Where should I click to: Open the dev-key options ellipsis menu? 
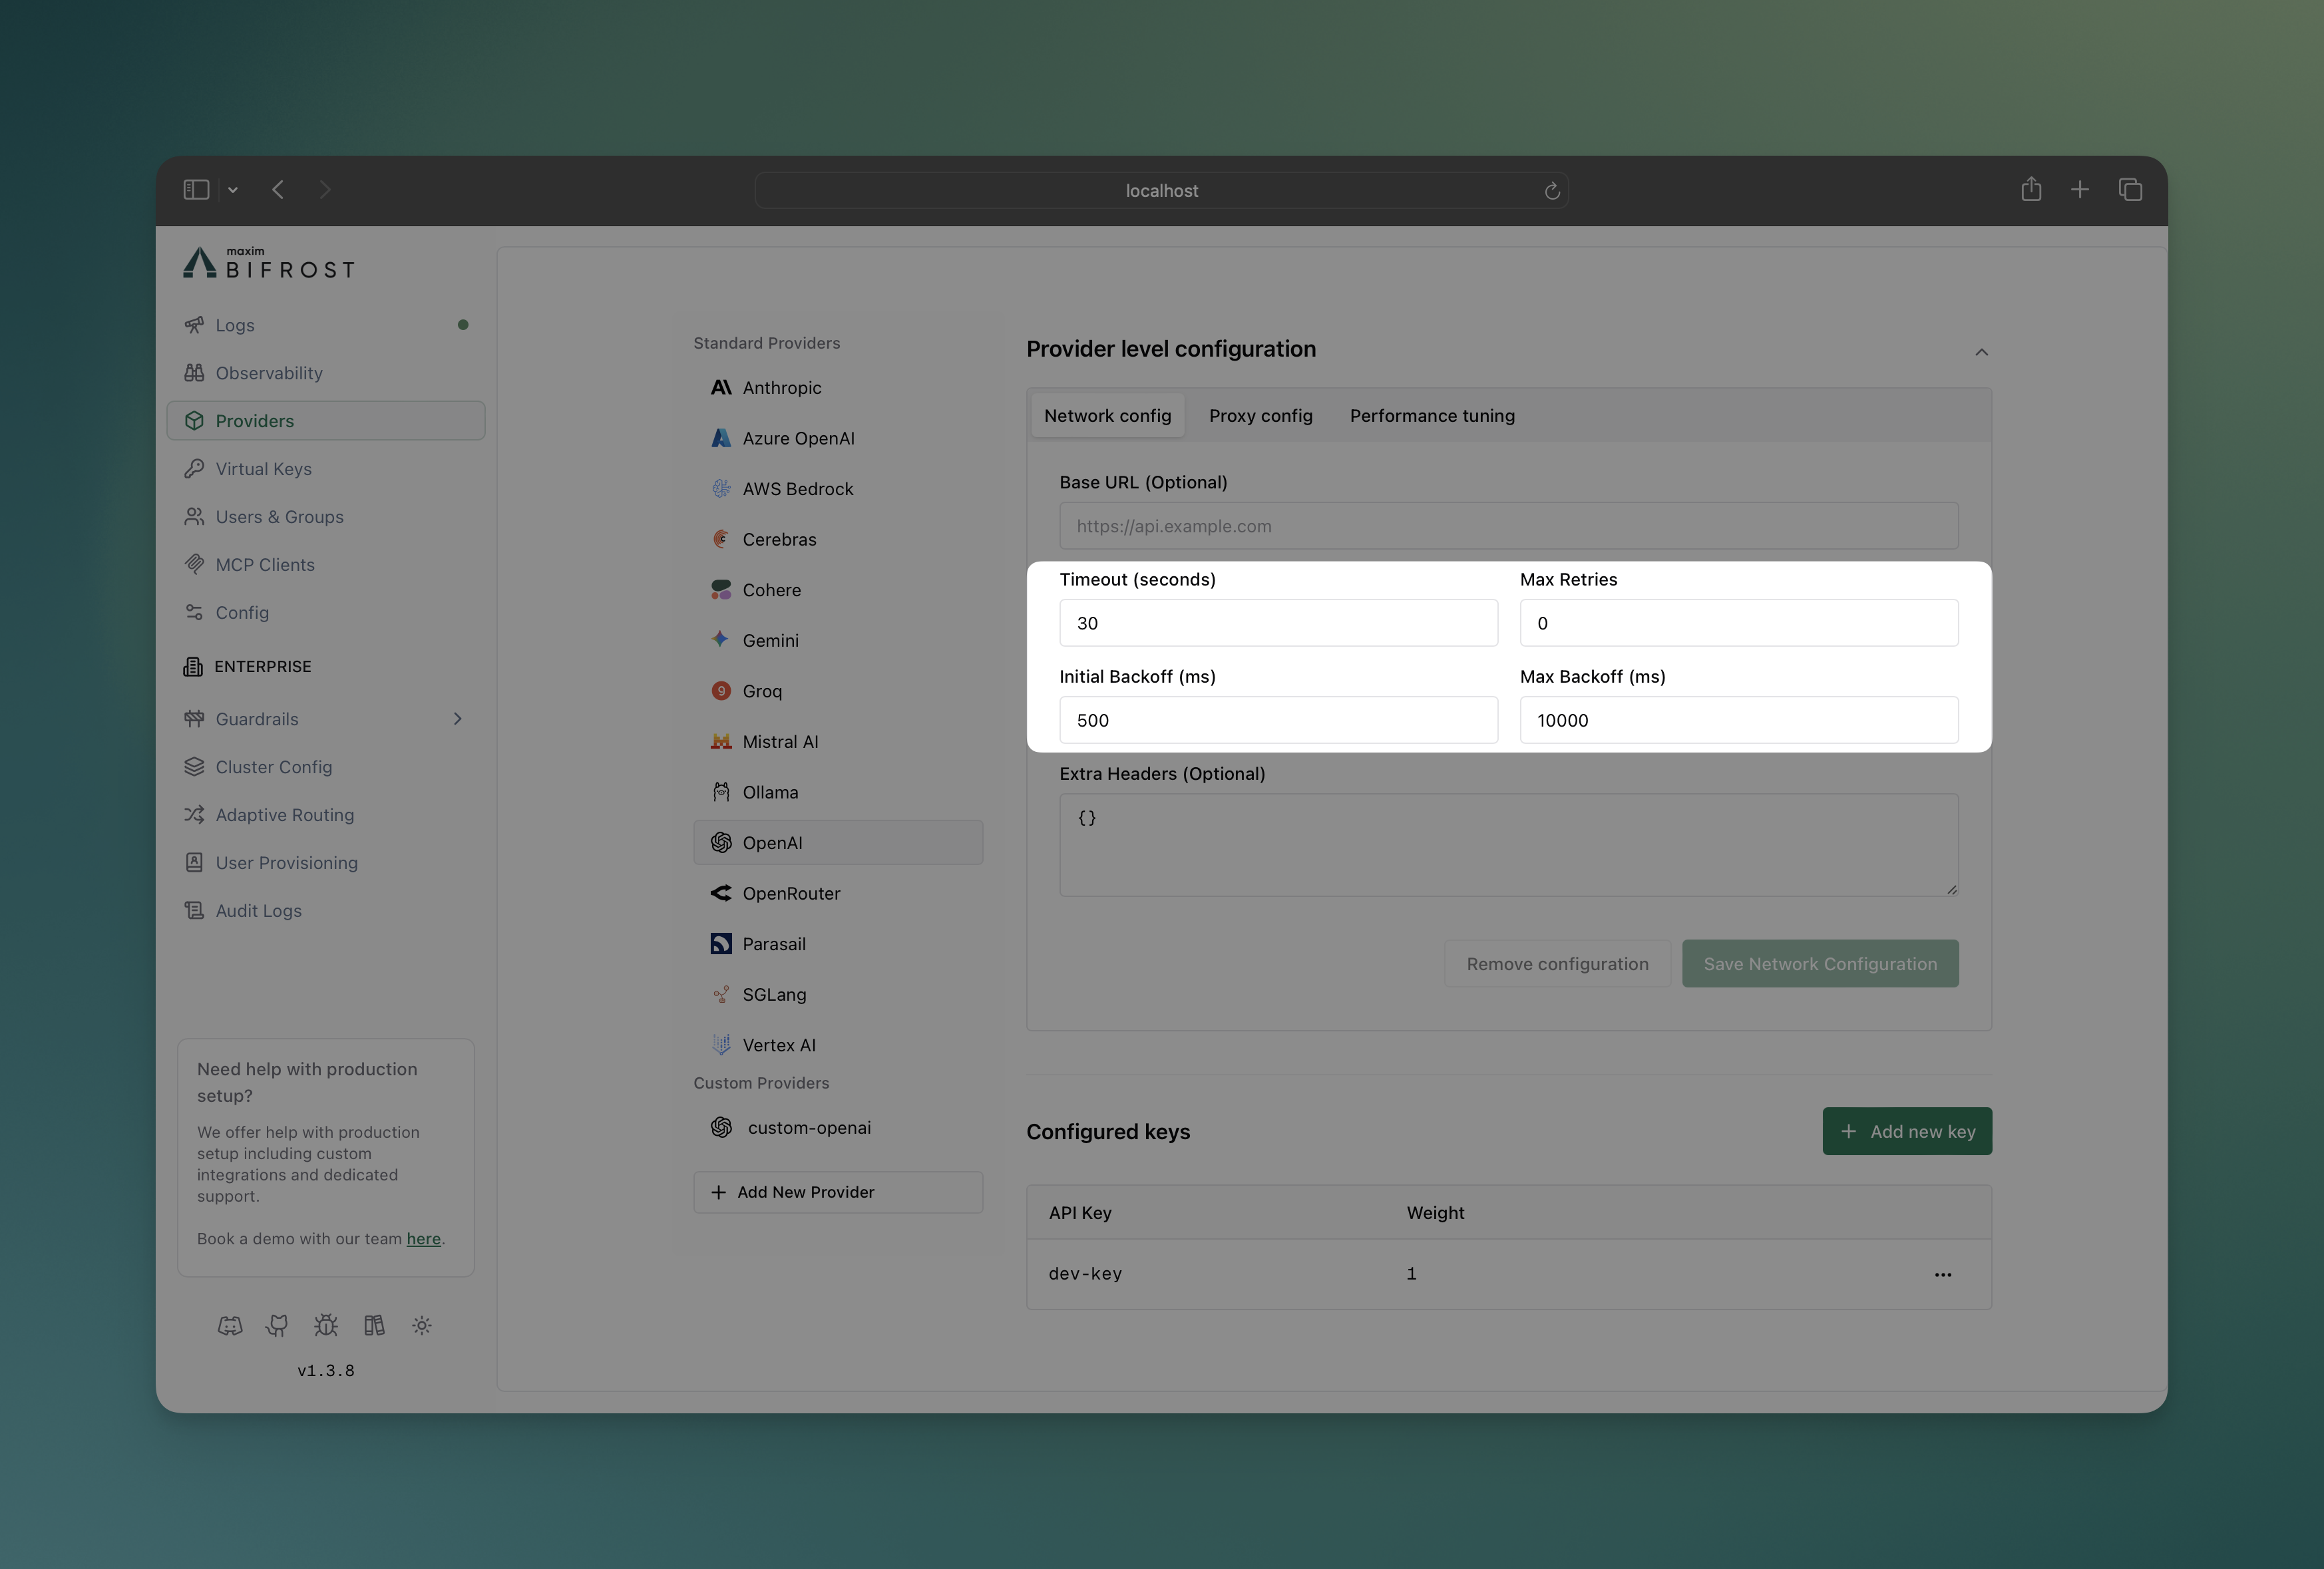(1943, 1274)
